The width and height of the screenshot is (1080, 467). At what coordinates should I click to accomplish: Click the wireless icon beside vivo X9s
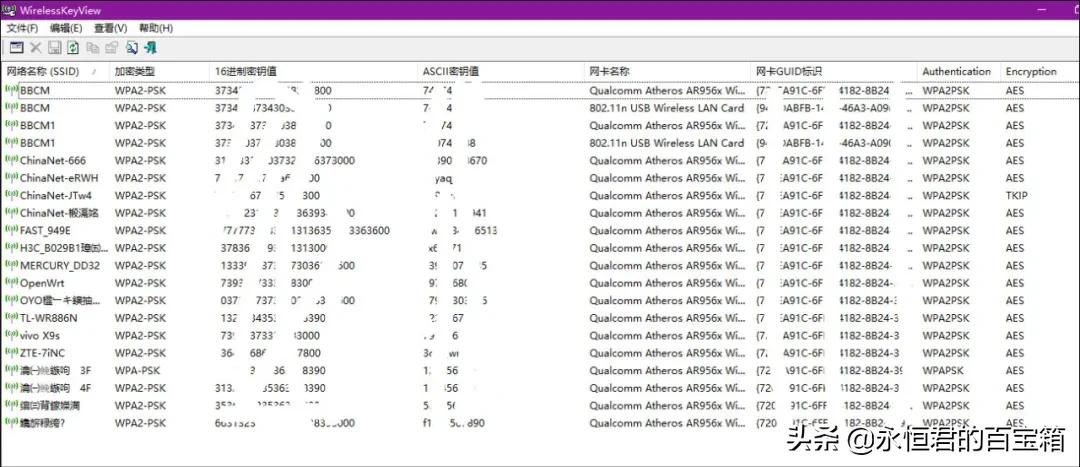click(12, 335)
